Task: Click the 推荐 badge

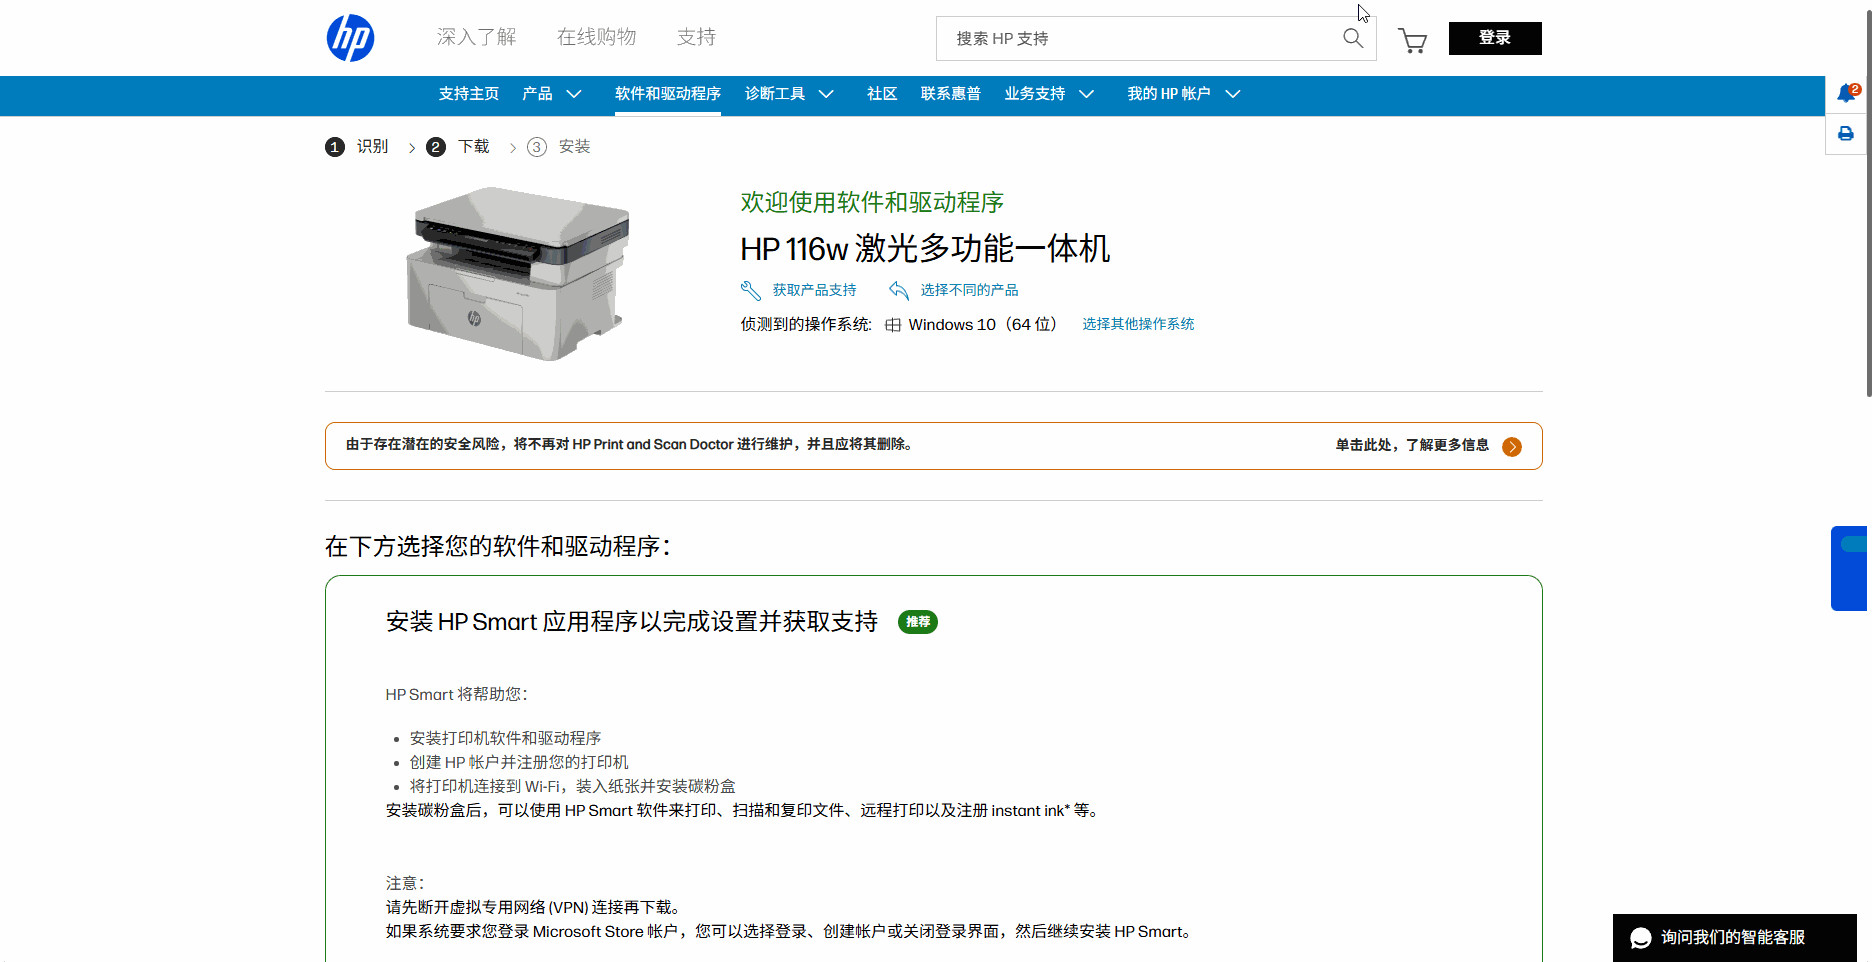Action: (x=918, y=622)
